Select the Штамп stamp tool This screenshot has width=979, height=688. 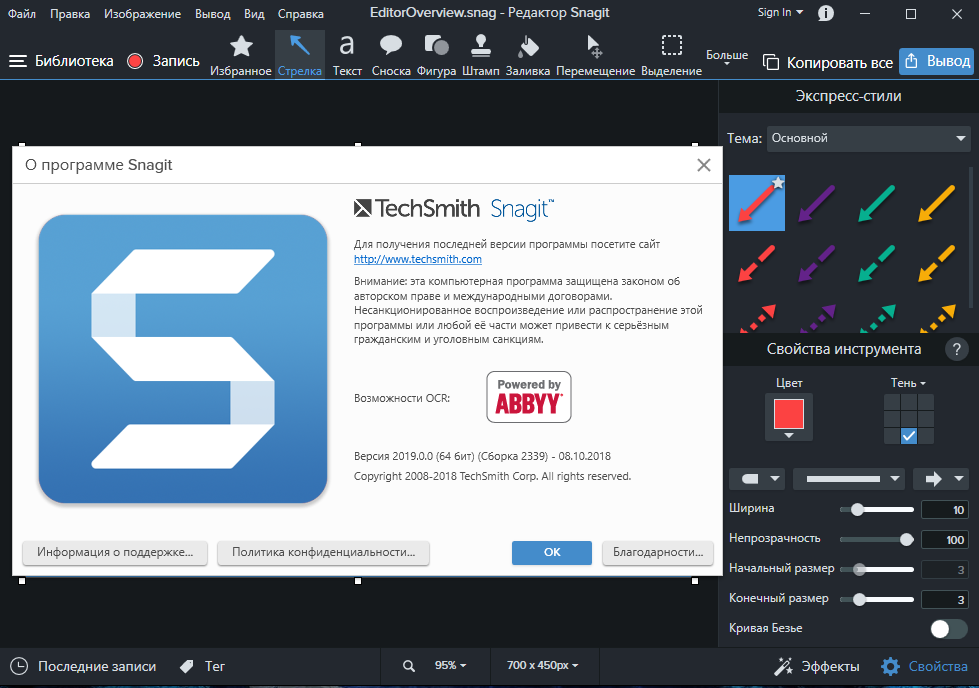(481, 55)
